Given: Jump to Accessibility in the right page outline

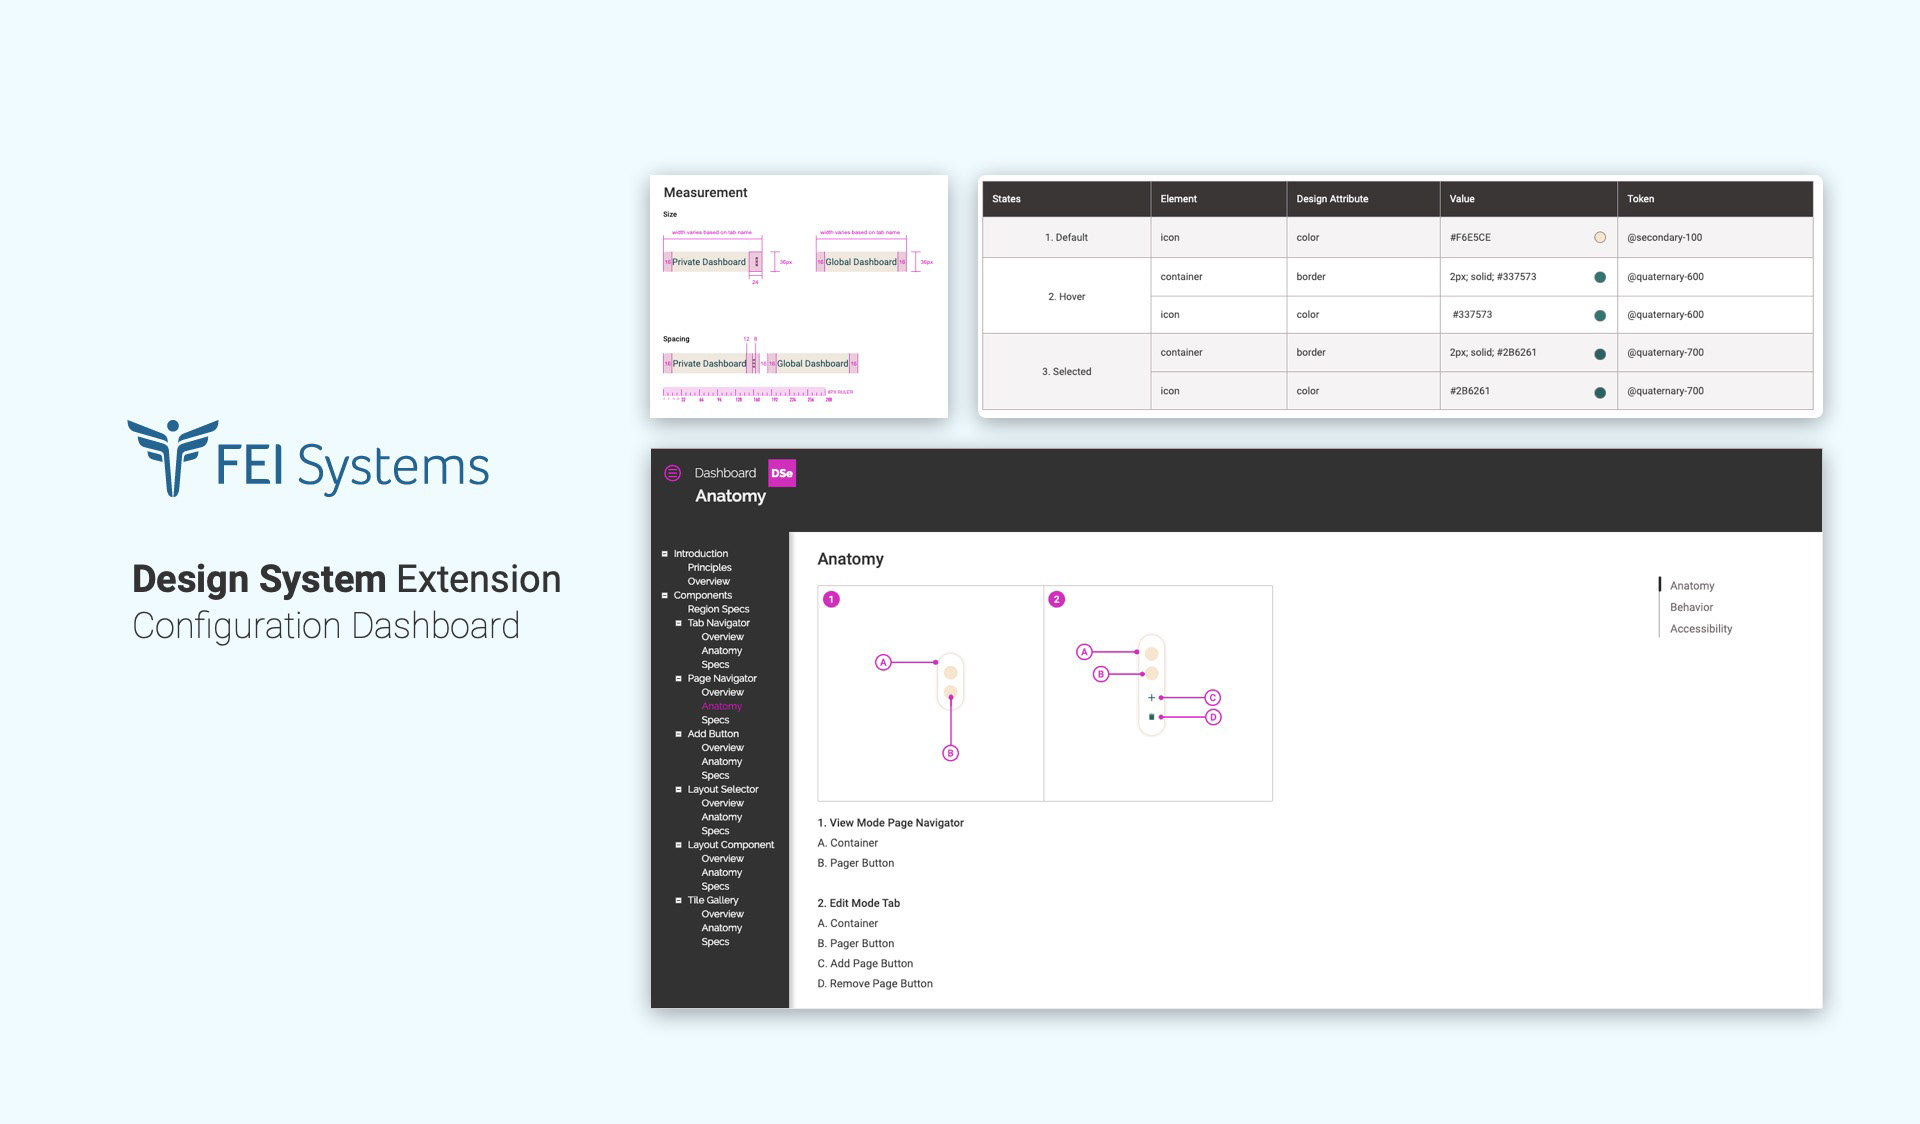Looking at the screenshot, I should (x=1701, y=629).
